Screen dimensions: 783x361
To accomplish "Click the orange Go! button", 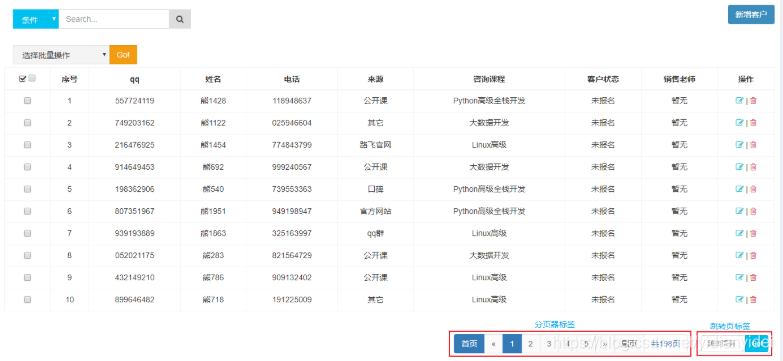I will coord(123,55).
